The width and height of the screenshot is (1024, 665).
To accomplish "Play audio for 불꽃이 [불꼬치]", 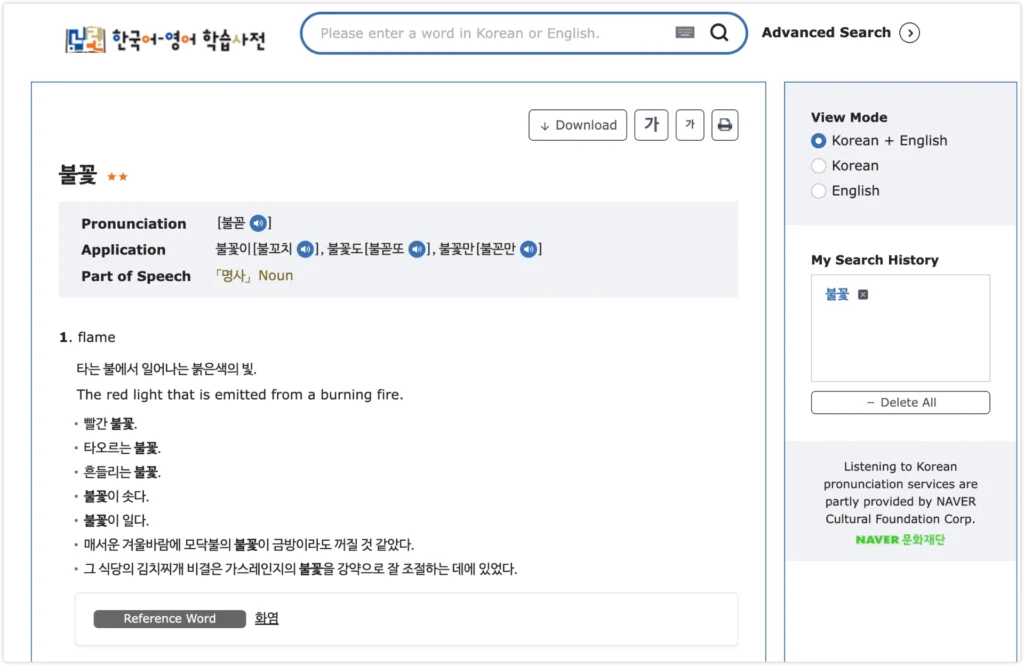I will coord(305,249).
